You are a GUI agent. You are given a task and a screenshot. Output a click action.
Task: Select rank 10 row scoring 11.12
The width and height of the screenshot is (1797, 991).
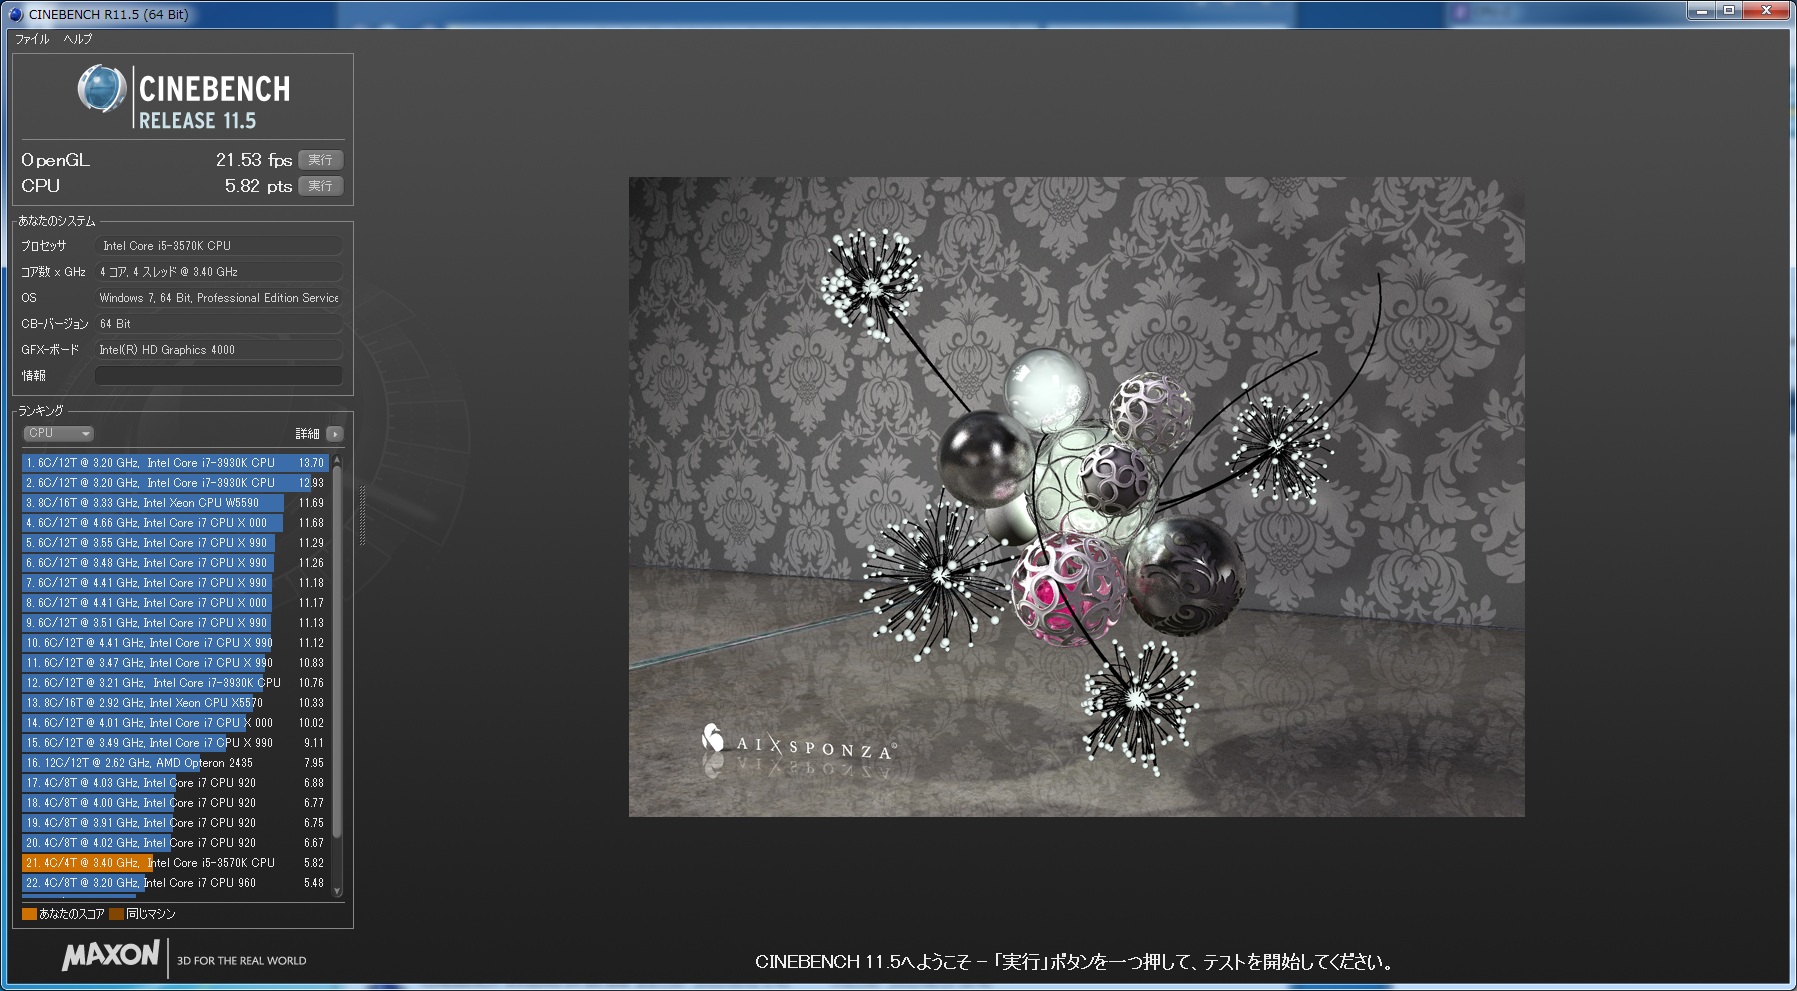point(176,643)
